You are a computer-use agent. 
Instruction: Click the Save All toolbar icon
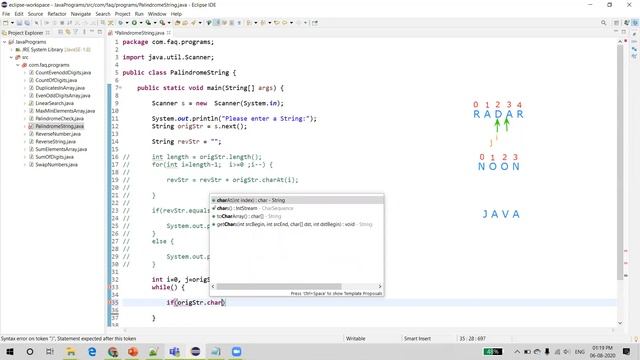tap(27, 23)
